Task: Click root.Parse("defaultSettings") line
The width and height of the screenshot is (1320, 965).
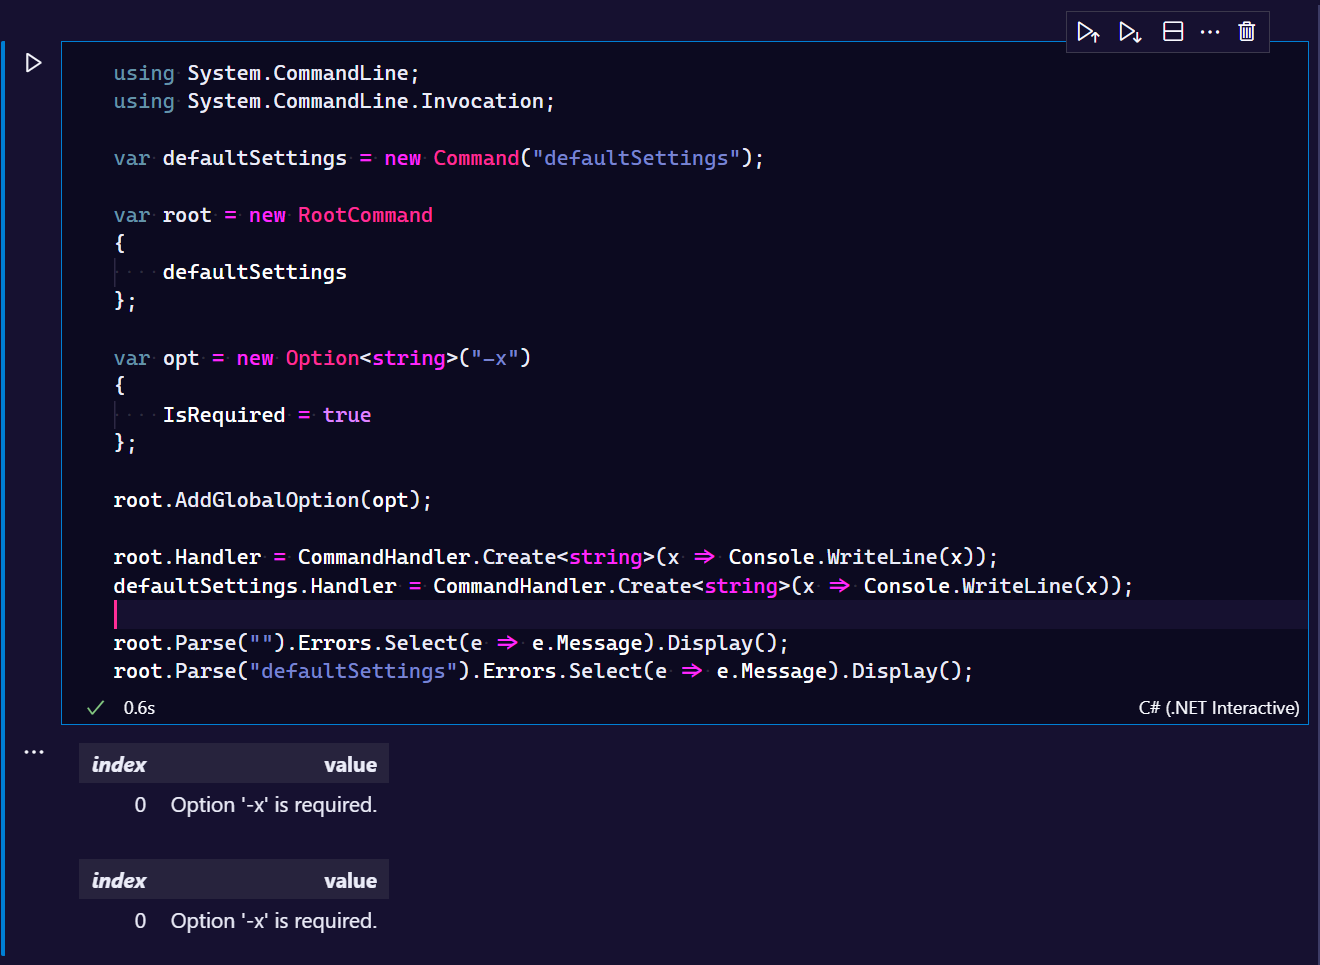Action: click(543, 671)
